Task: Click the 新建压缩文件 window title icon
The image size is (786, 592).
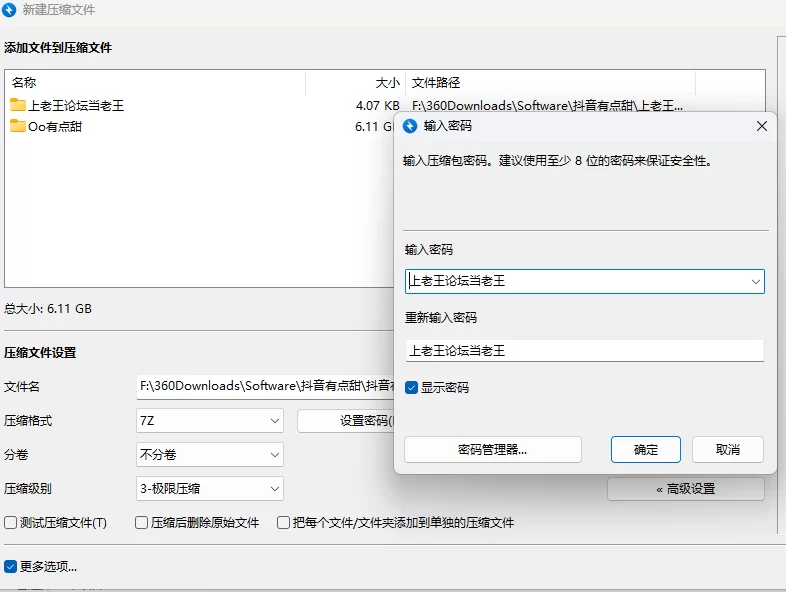Action: [9, 10]
